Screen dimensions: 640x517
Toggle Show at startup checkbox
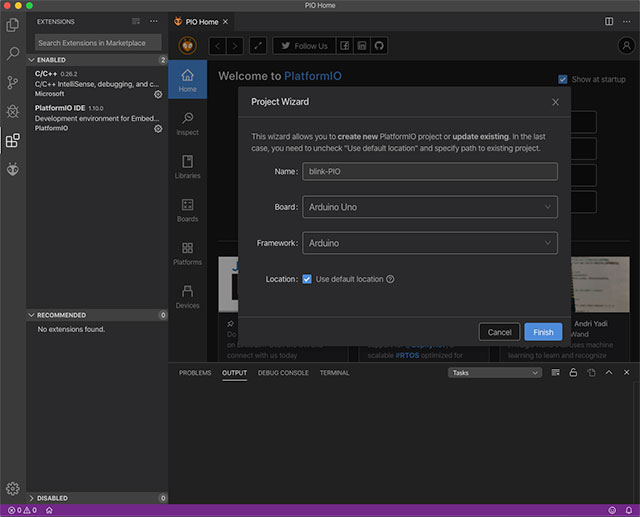pos(563,80)
